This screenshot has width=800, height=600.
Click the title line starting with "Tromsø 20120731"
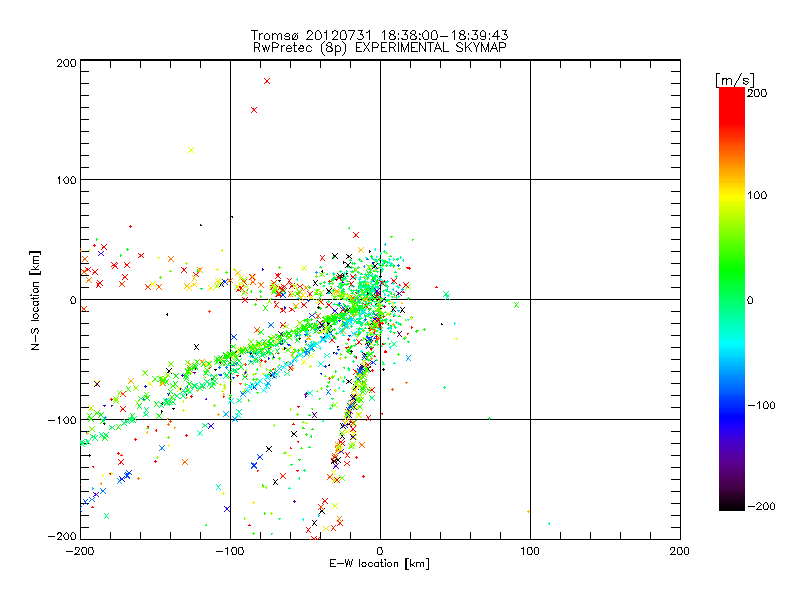click(379, 35)
